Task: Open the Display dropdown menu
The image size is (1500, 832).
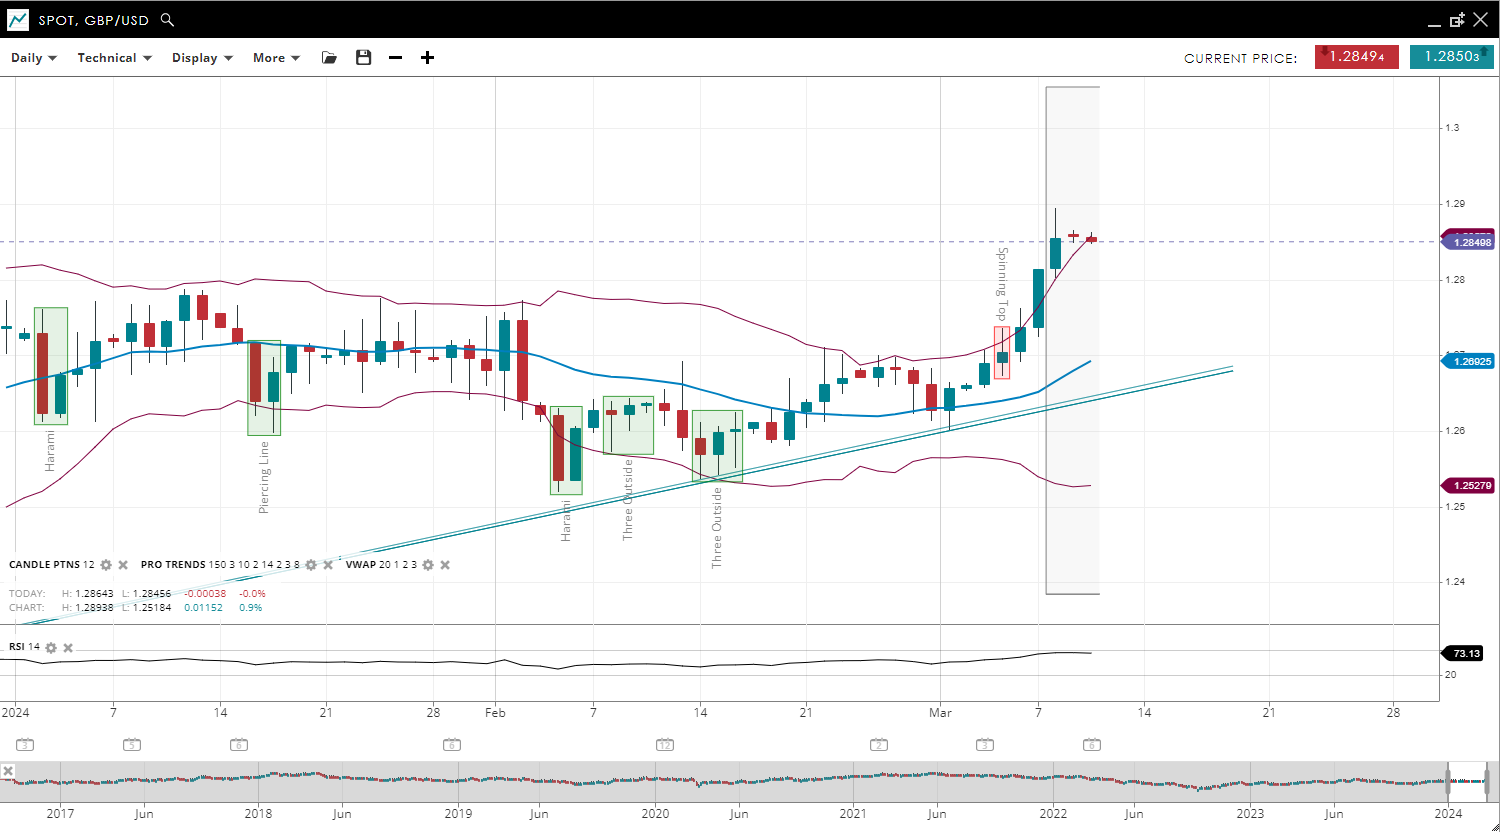Action: tap(202, 58)
